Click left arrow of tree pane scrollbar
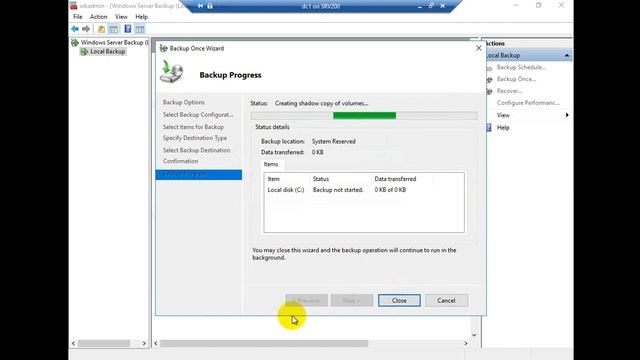Viewport: 640px width, 360px height. click(73, 344)
